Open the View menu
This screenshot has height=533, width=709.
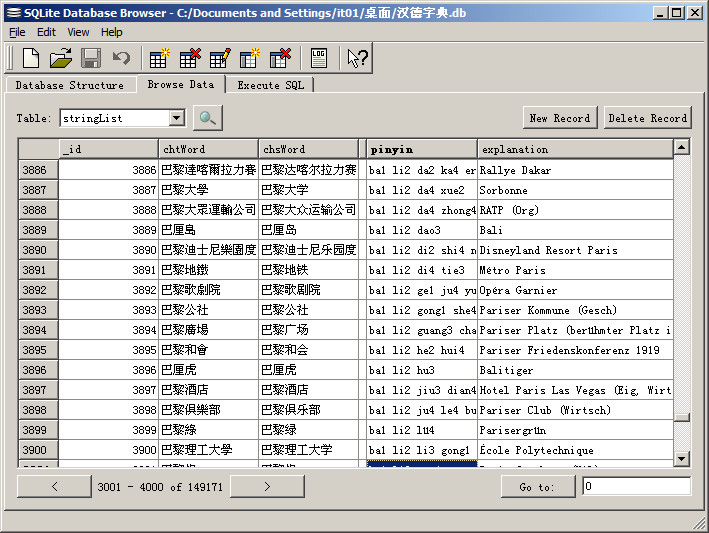pos(78,32)
